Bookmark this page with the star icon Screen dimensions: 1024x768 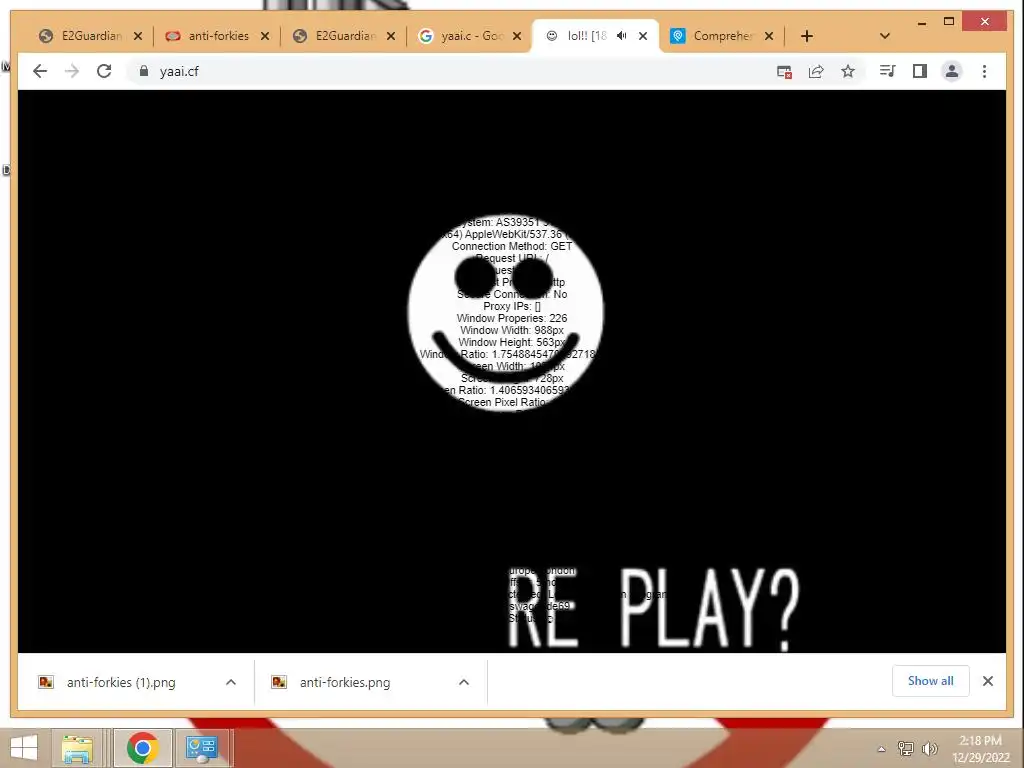(x=848, y=71)
